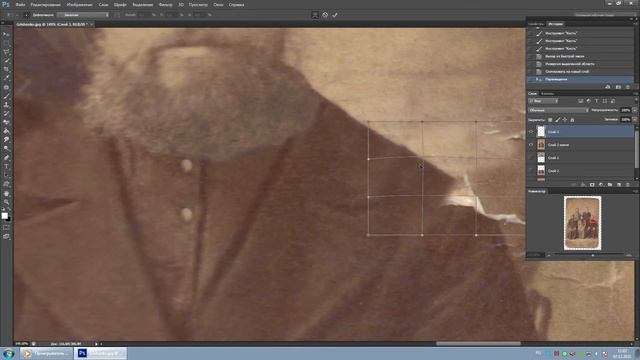Viewport: 640px width, 360px height.
Task: Switch to the Каналы tab
Action: tap(547, 93)
